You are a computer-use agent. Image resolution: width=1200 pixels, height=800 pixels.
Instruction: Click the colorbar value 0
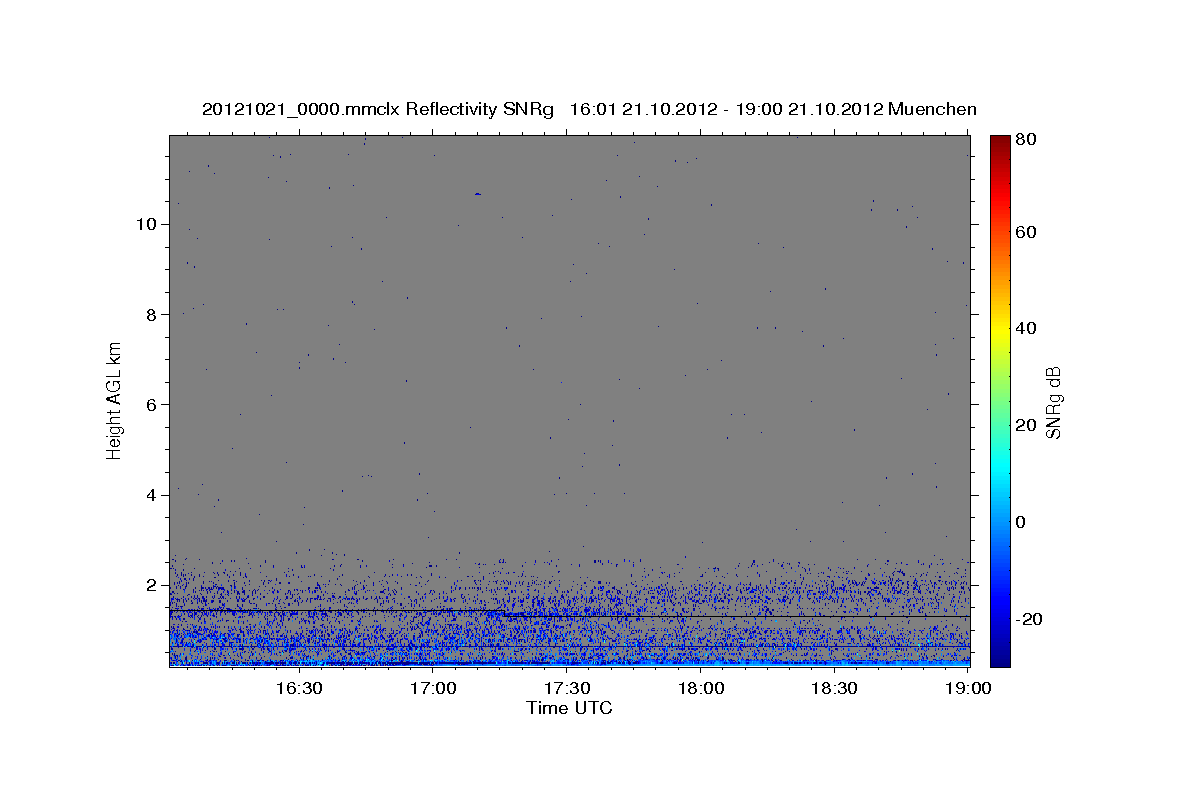(1023, 522)
